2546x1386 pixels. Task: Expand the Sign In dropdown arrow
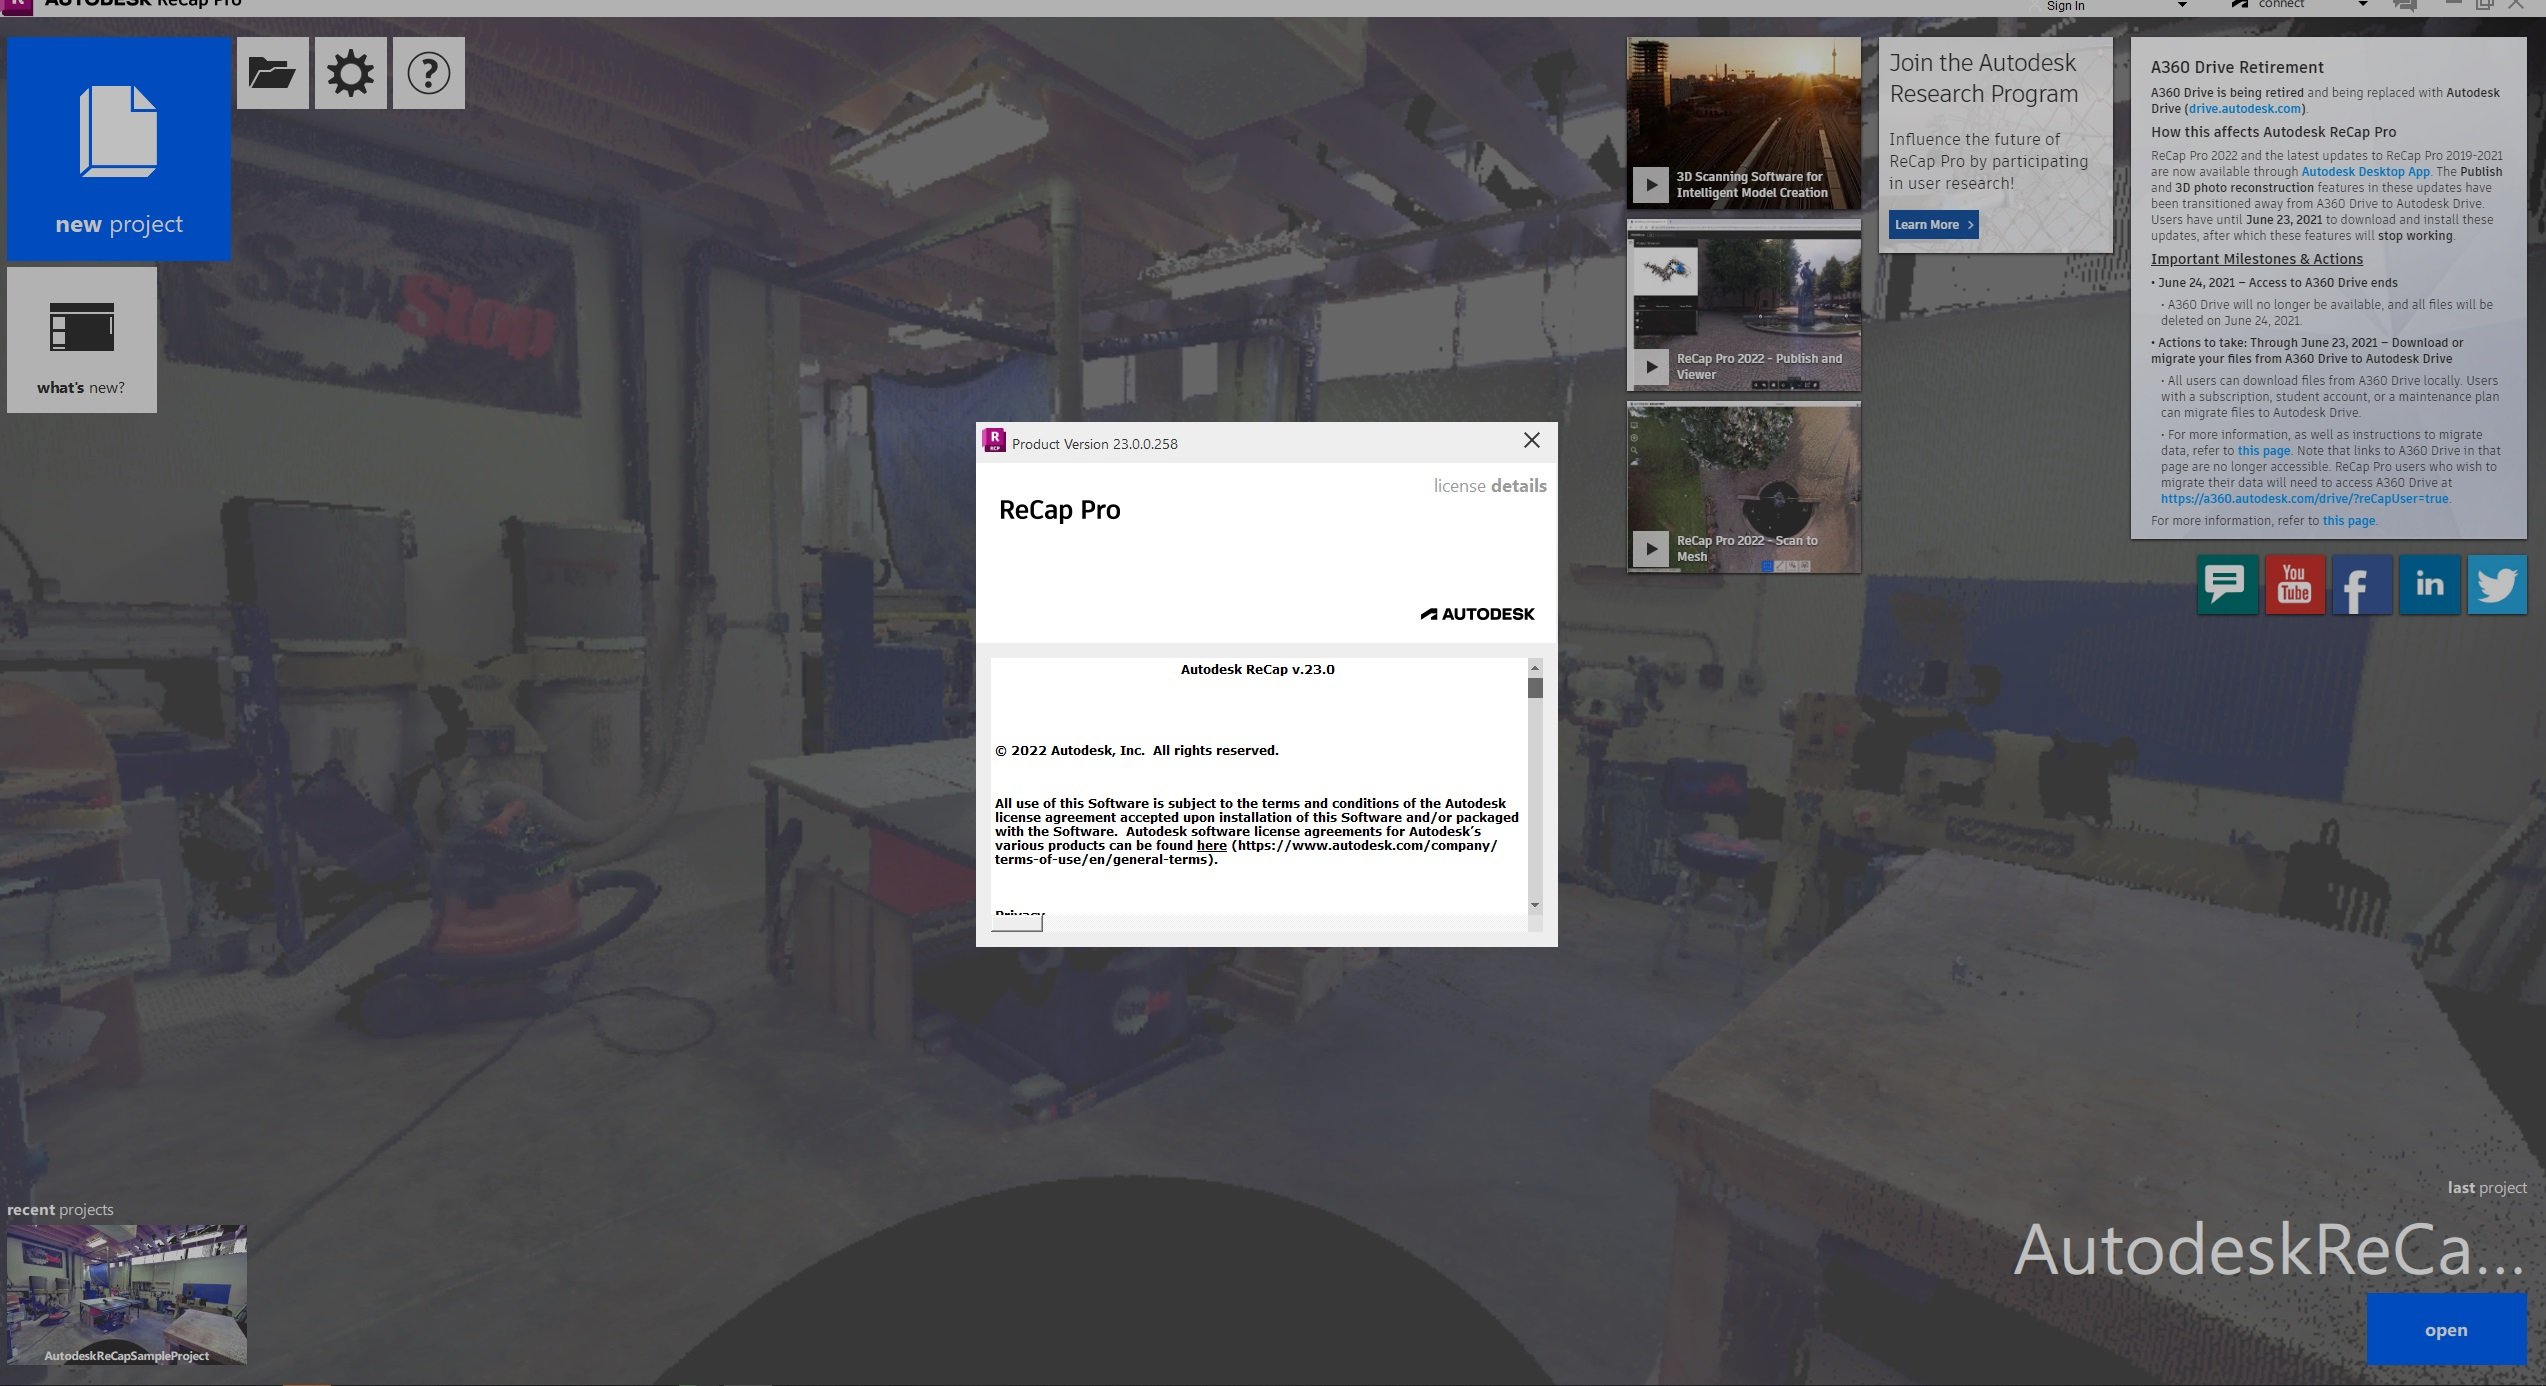click(2182, 6)
